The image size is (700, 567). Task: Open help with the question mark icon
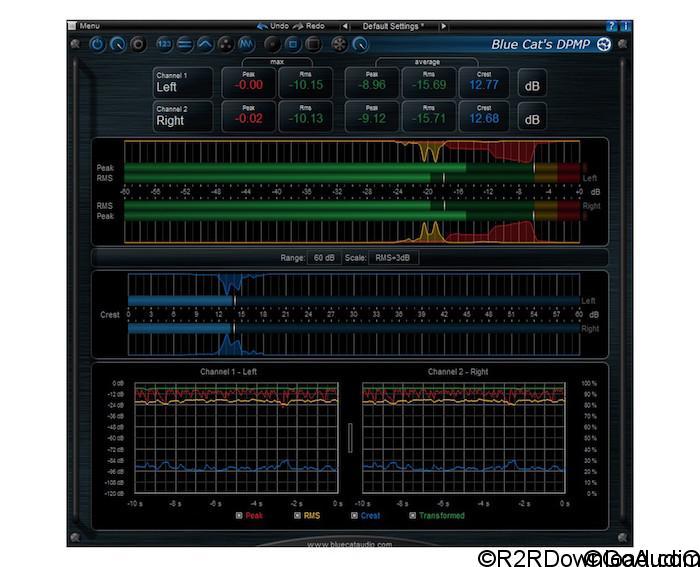click(612, 25)
